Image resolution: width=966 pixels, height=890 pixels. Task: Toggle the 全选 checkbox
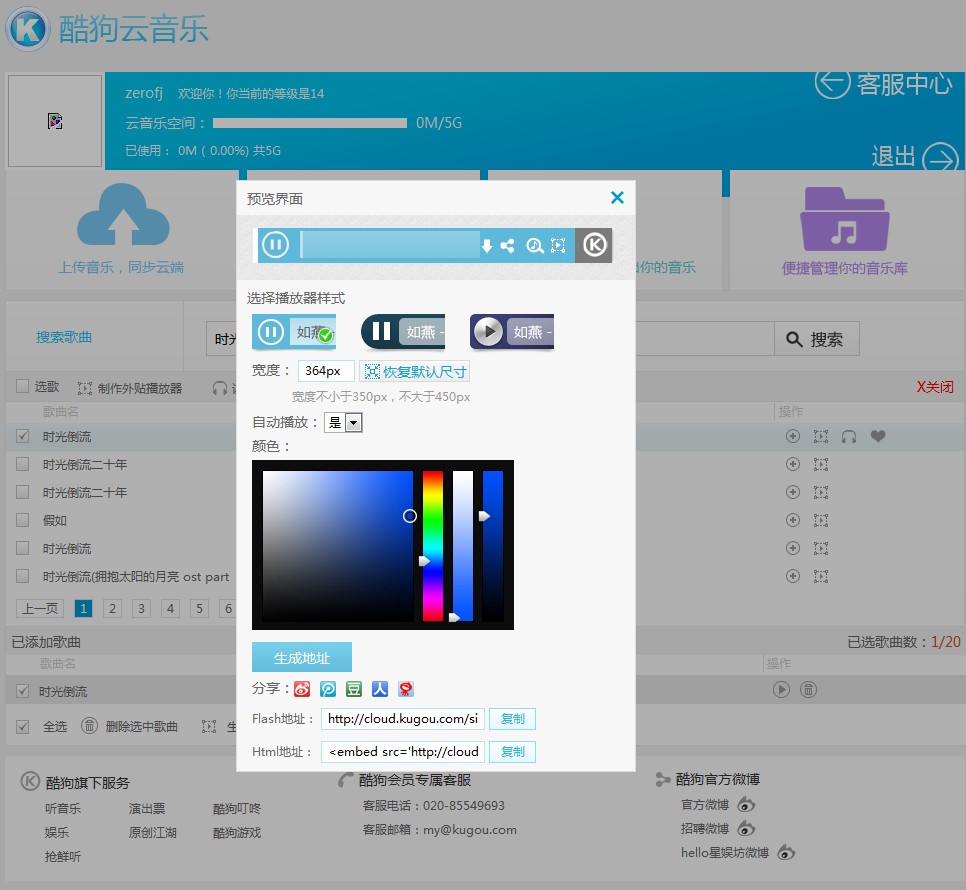[23, 727]
